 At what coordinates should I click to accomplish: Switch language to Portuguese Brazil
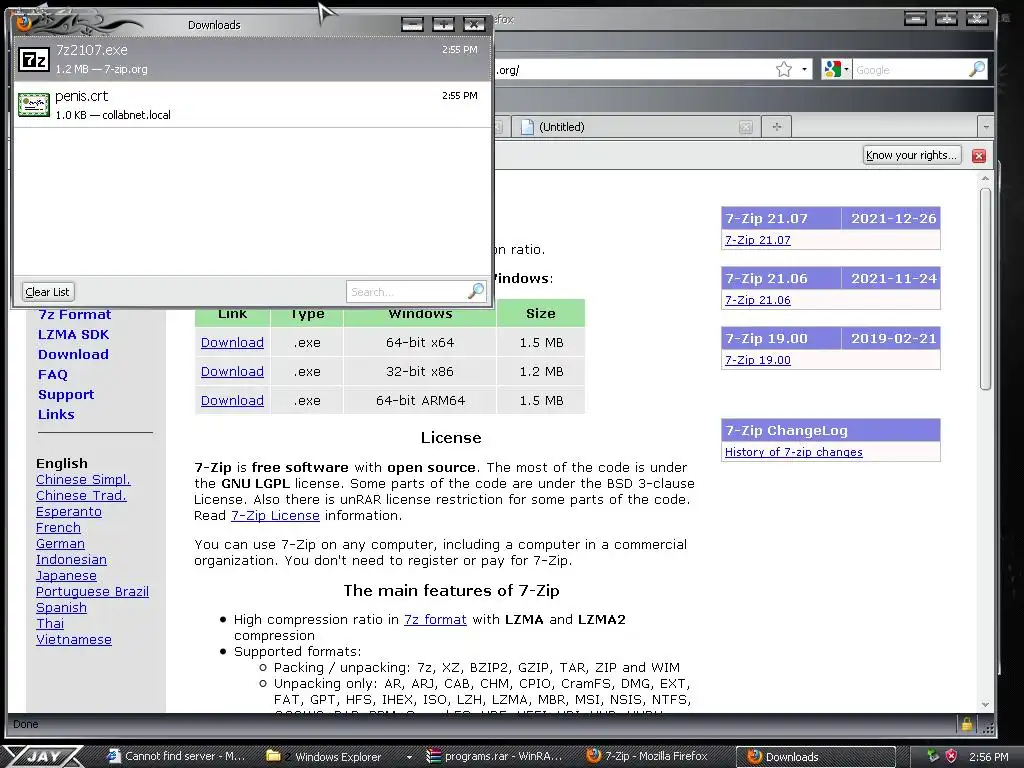[92, 592]
